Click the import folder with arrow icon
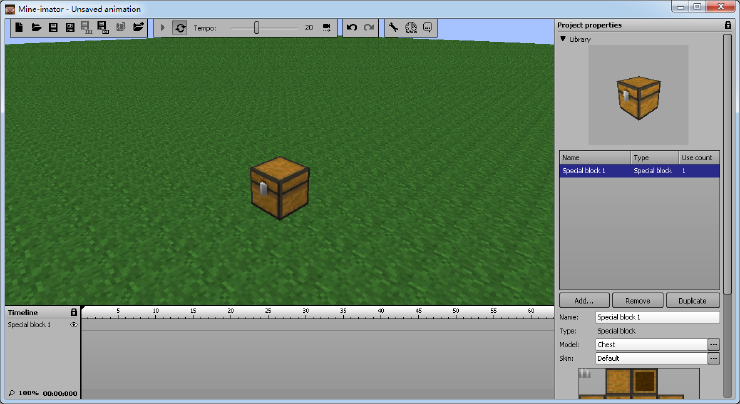This screenshot has height=404, width=740. [x=138, y=27]
